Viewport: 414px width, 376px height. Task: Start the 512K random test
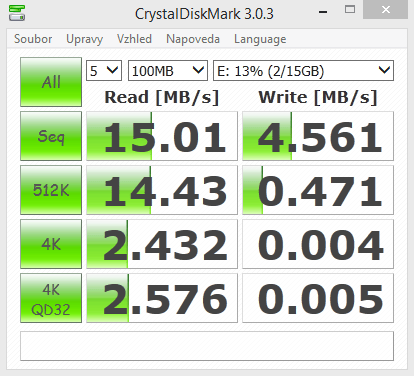point(51,190)
